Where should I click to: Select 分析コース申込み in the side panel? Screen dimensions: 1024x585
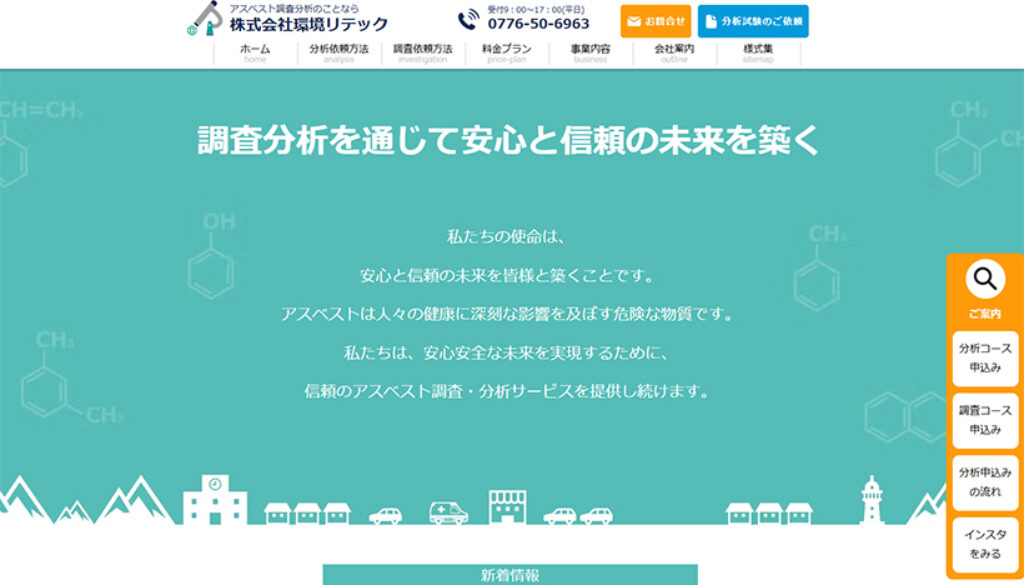(x=985, y=358)
